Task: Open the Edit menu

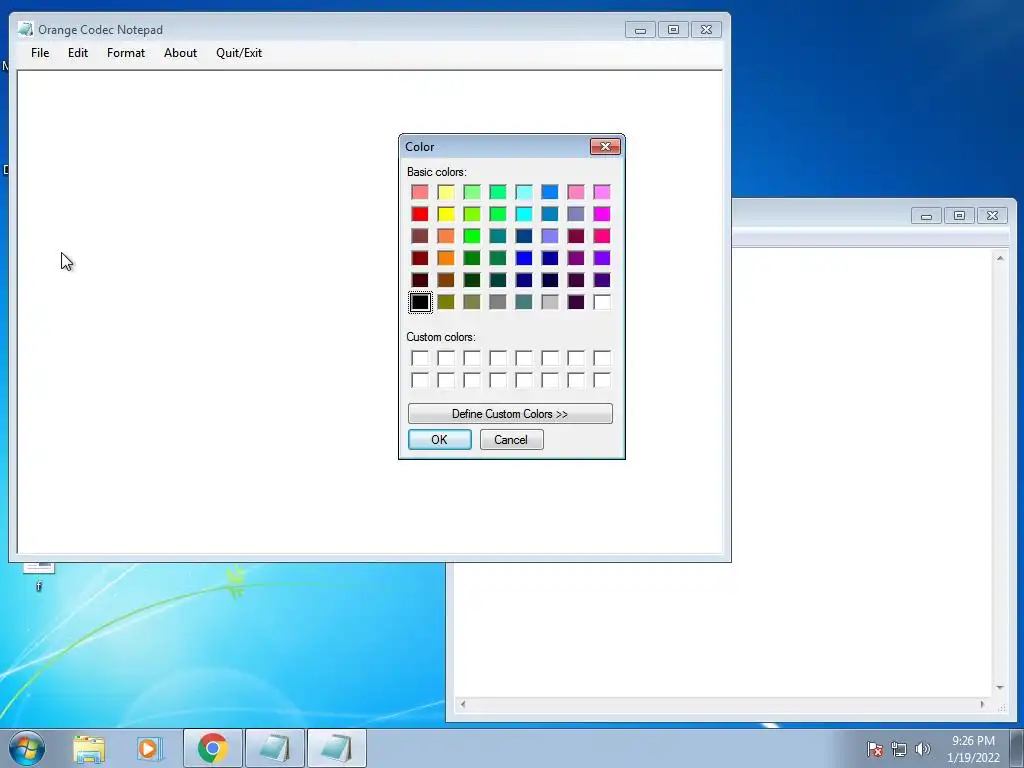Action: pyautogui.click(x=78, y=53)
